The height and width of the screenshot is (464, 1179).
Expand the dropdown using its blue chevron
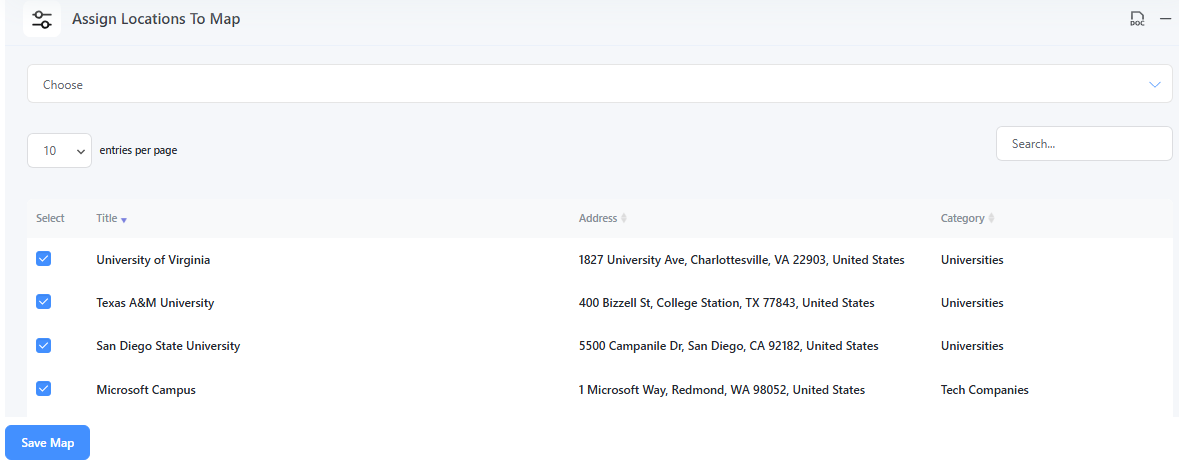pyautogui.click(x=1155, y=84)
